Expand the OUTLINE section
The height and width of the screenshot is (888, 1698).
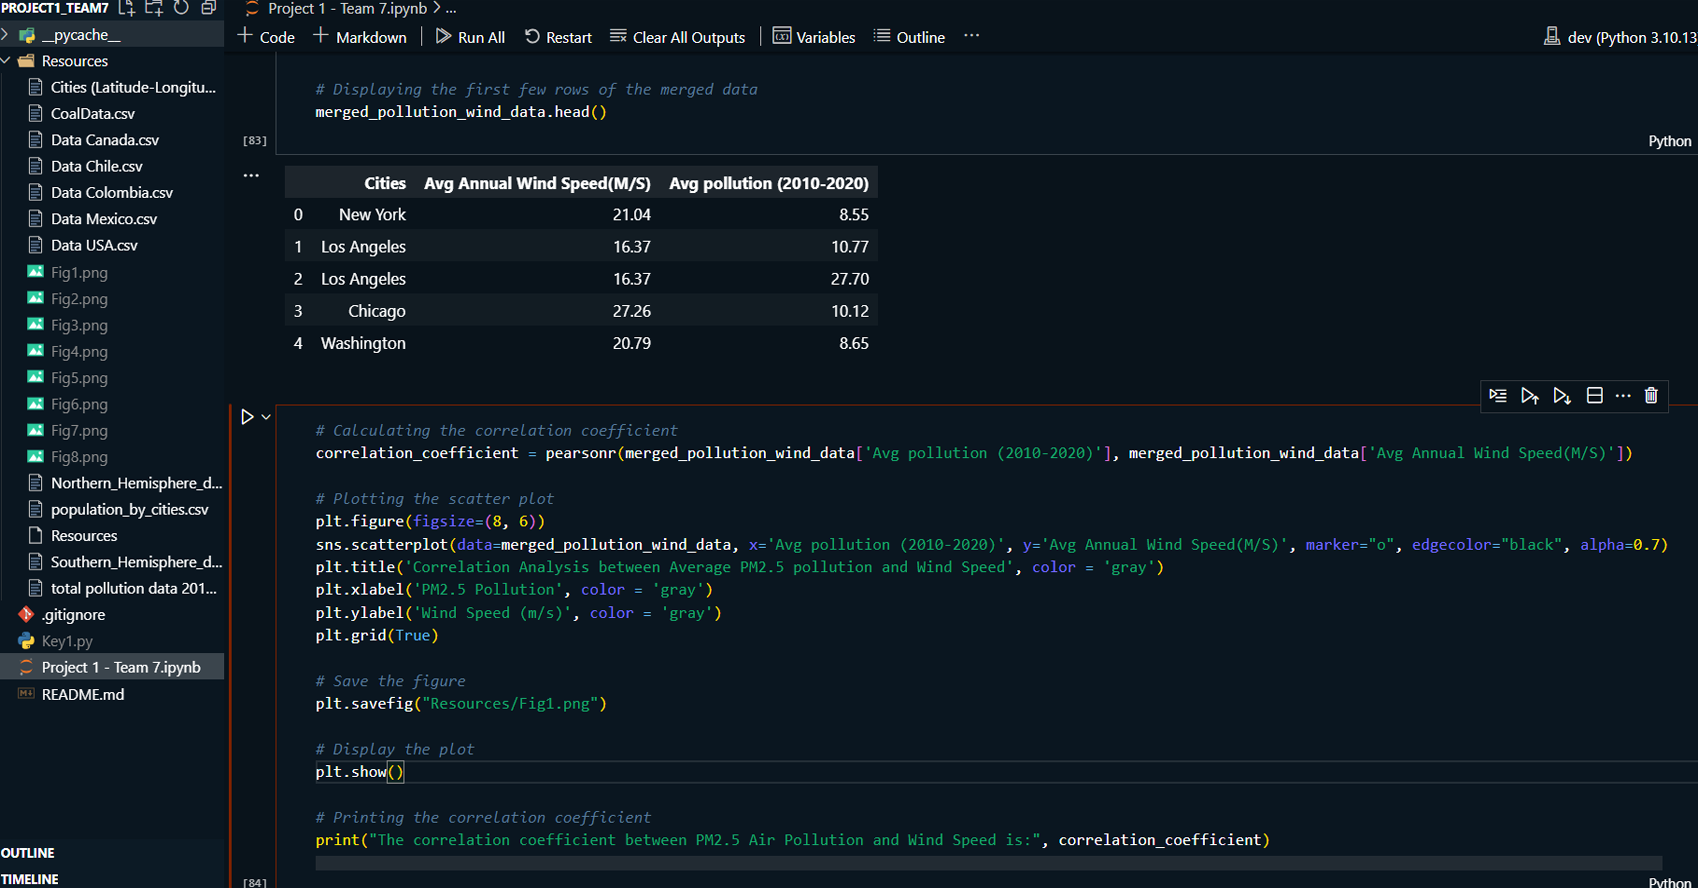tap(28, 853)
